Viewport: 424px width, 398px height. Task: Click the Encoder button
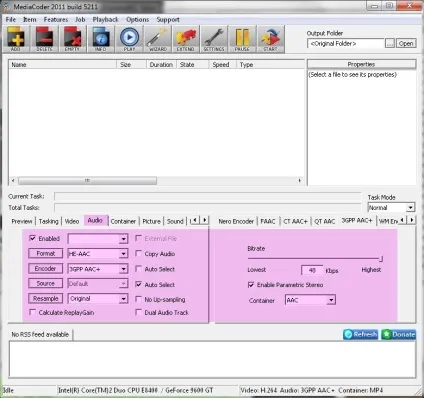point(46,268)
